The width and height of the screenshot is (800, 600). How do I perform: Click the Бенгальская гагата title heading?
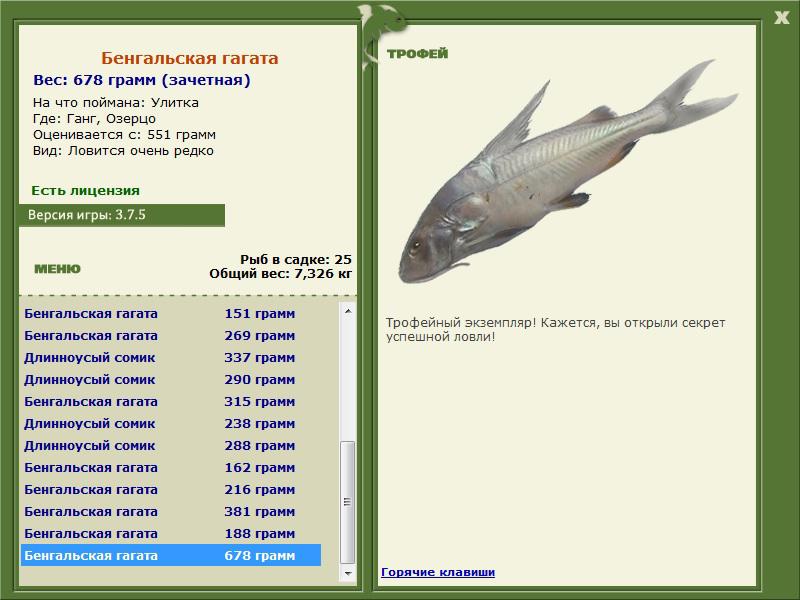tap(189, 58)
